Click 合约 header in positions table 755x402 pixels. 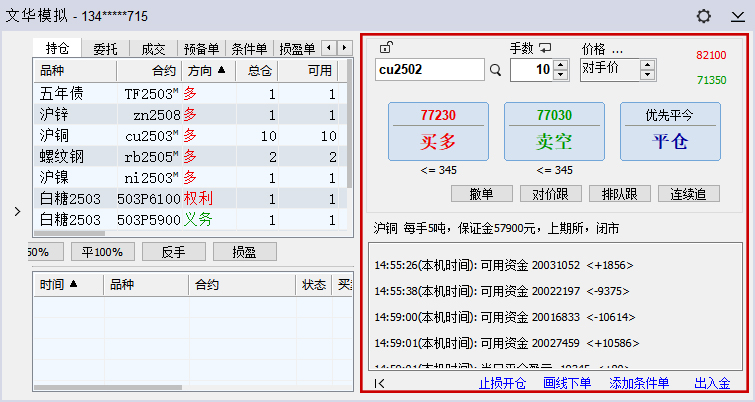tap(149, 71)
